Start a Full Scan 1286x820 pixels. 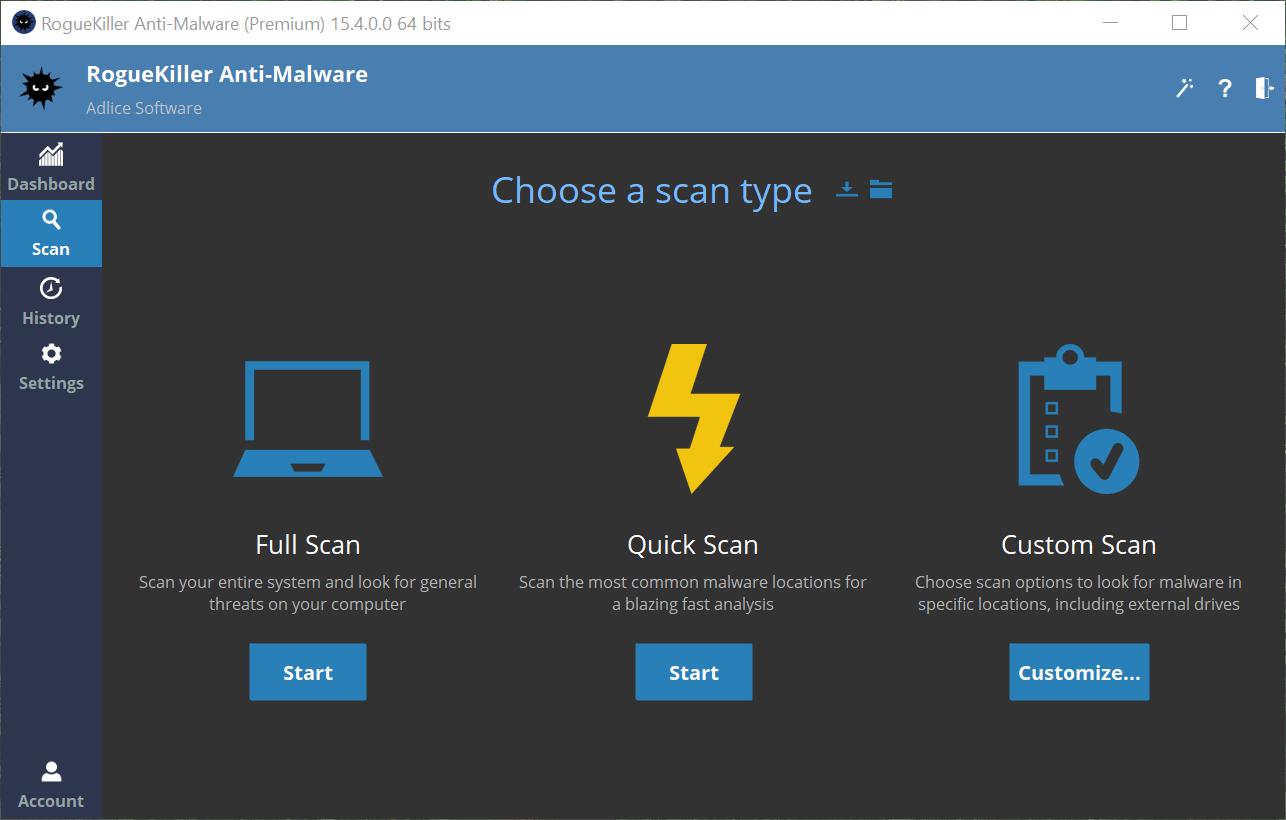click(x=307, y=671)
